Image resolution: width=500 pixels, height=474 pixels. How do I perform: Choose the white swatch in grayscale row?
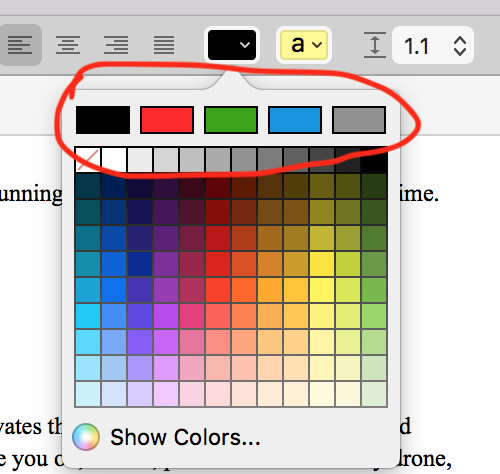[114, 160]
